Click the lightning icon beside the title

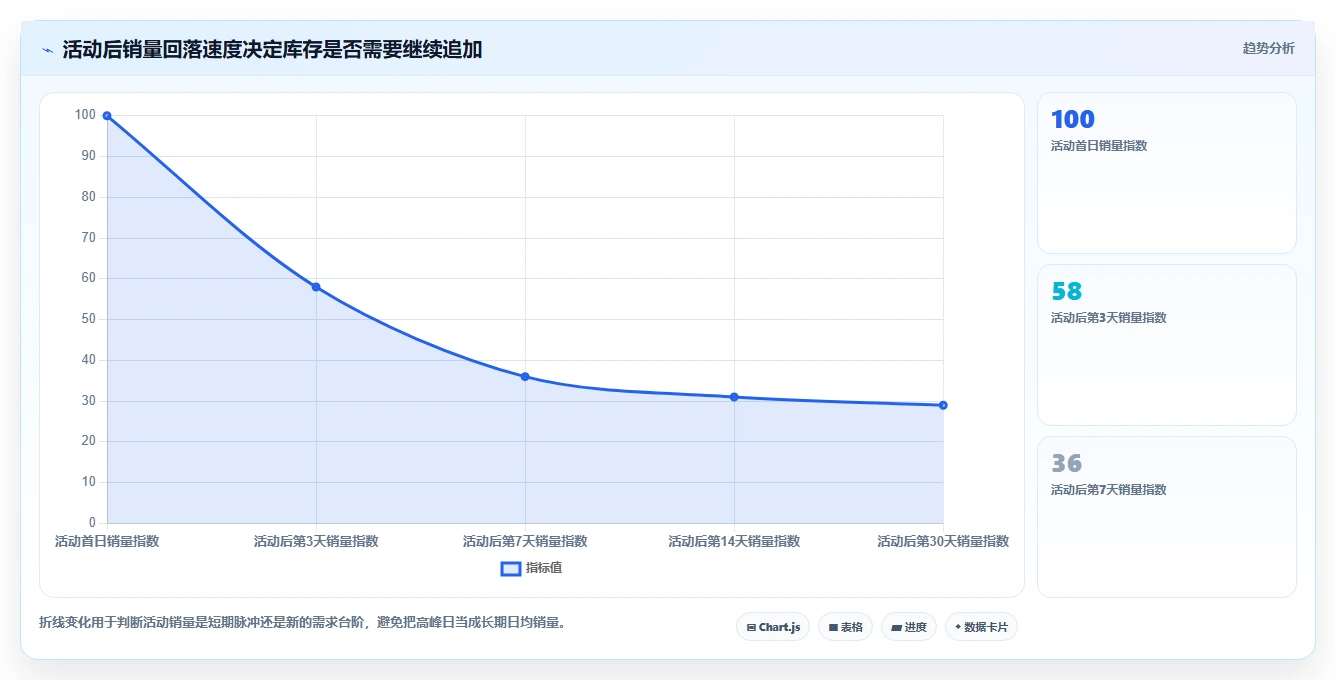pyautogui.click(x=47, y=50)
